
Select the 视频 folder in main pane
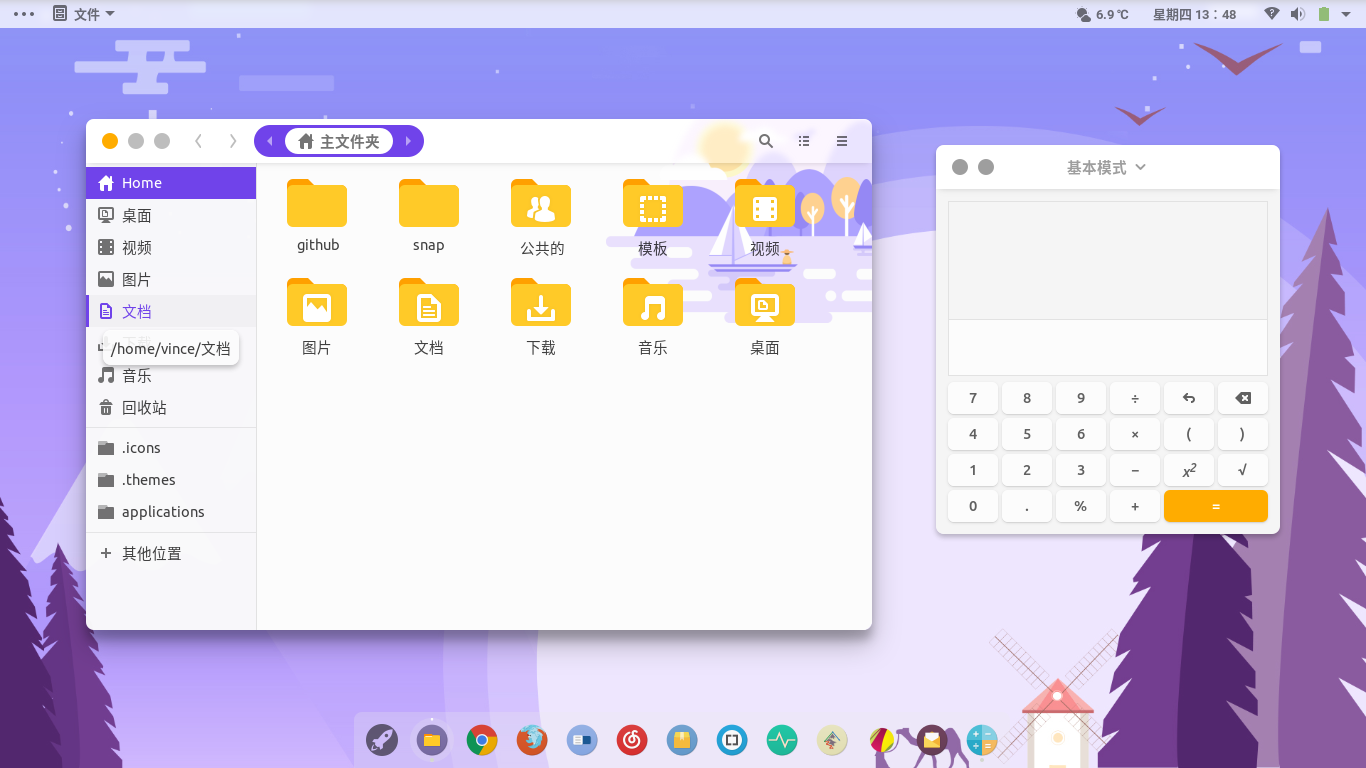[x=765, y=203]
